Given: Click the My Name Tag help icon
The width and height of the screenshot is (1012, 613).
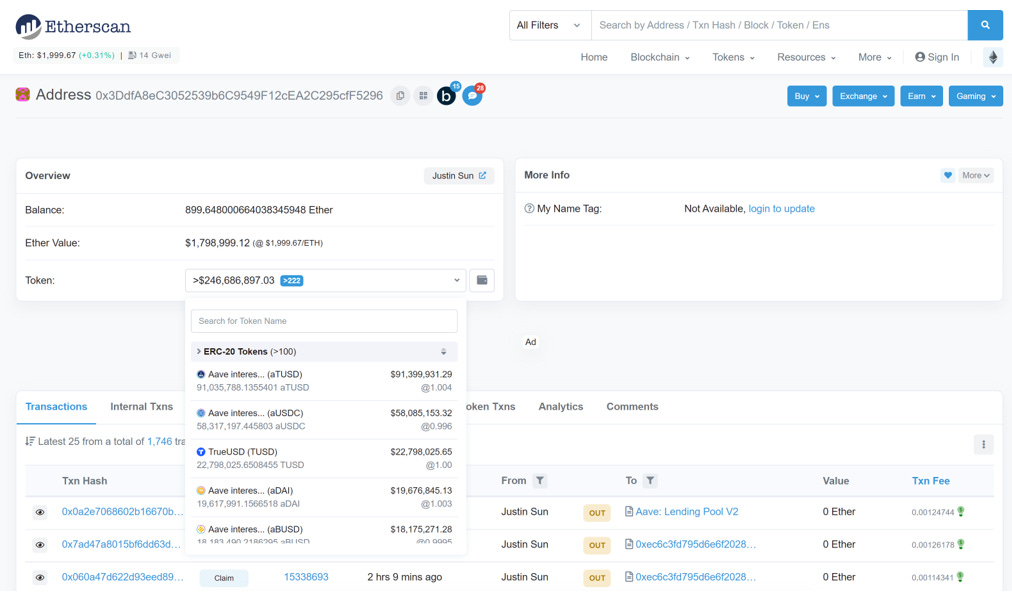Looking at the screenshot, I should coord(529,208).
